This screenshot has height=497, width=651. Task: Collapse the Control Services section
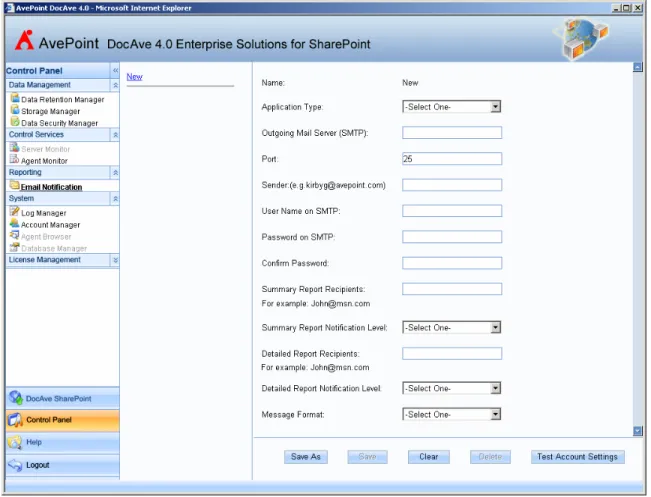(115, 135)
